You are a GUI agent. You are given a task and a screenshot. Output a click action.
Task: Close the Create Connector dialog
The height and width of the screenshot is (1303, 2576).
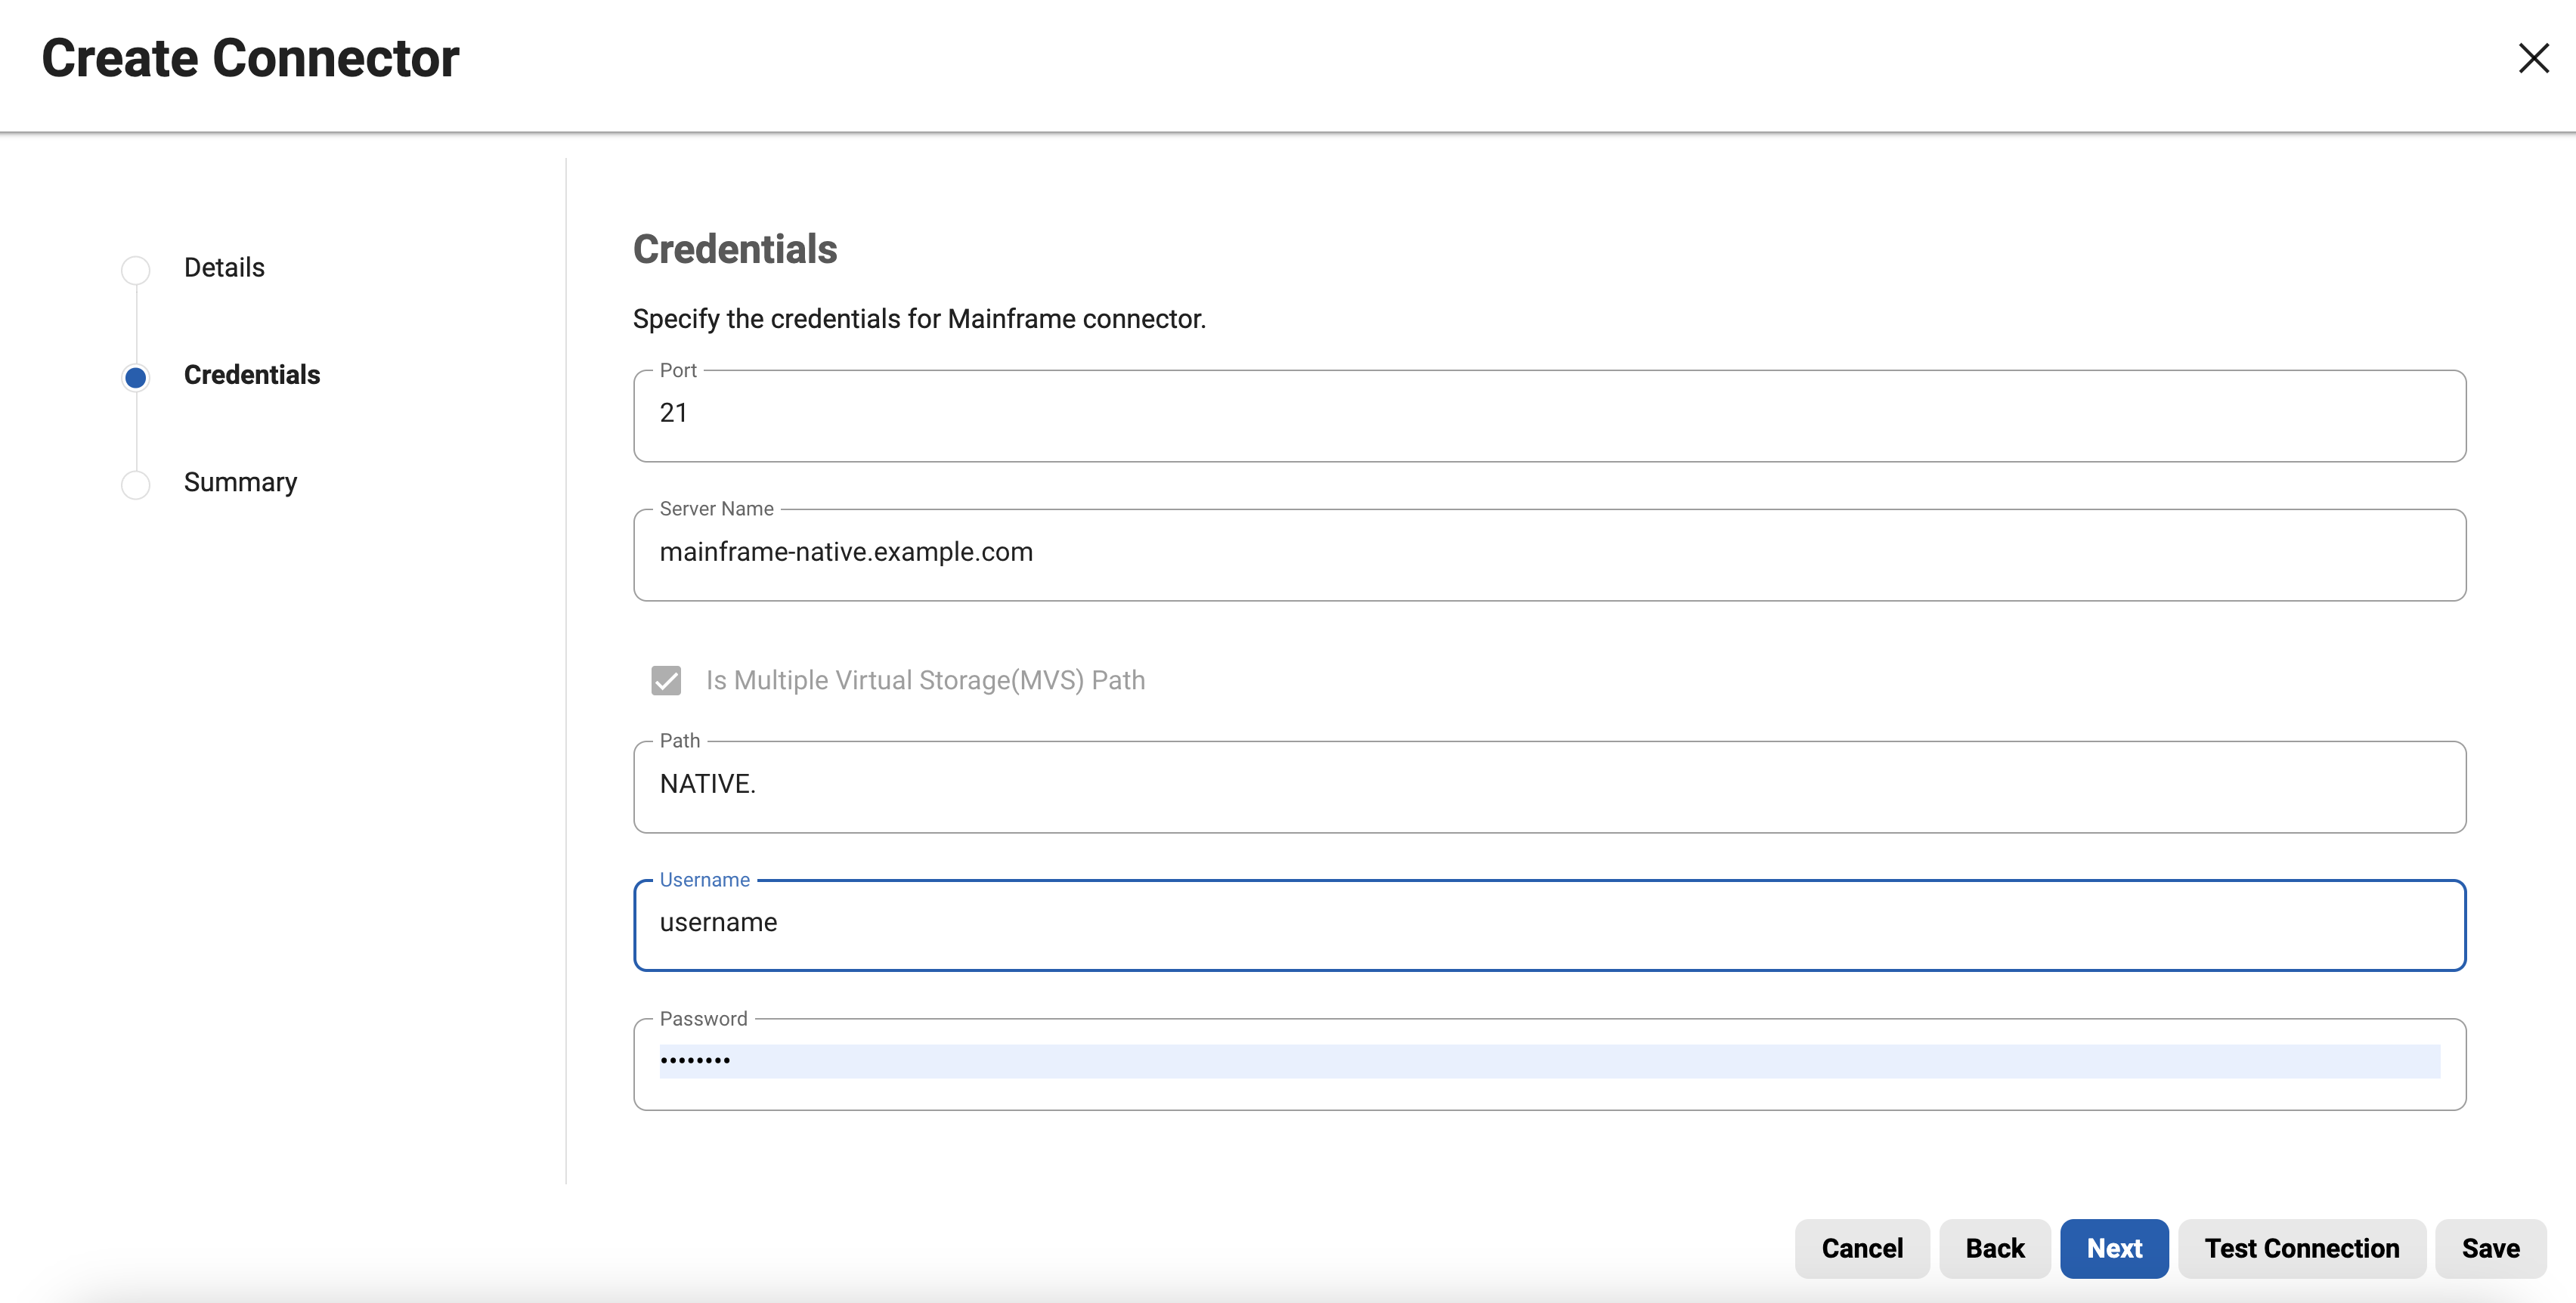[x=2533, y=58]
